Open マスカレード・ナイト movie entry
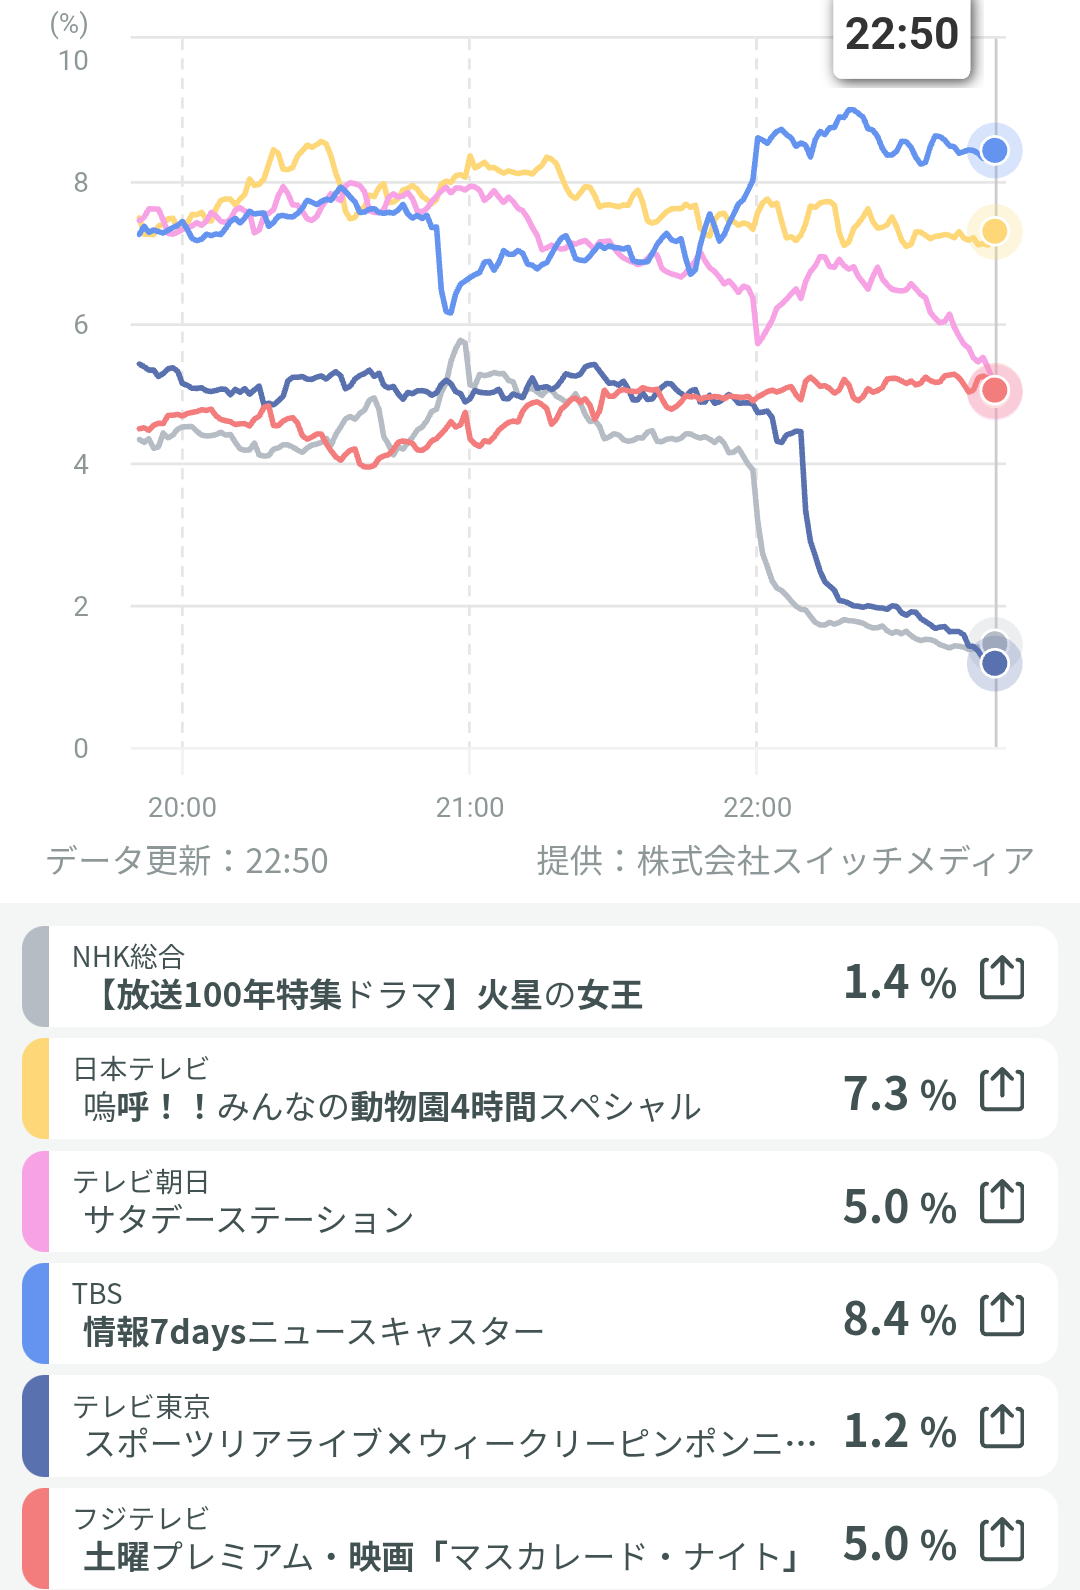Viewport: 1080px width, 1590px height. [440, 1556]
